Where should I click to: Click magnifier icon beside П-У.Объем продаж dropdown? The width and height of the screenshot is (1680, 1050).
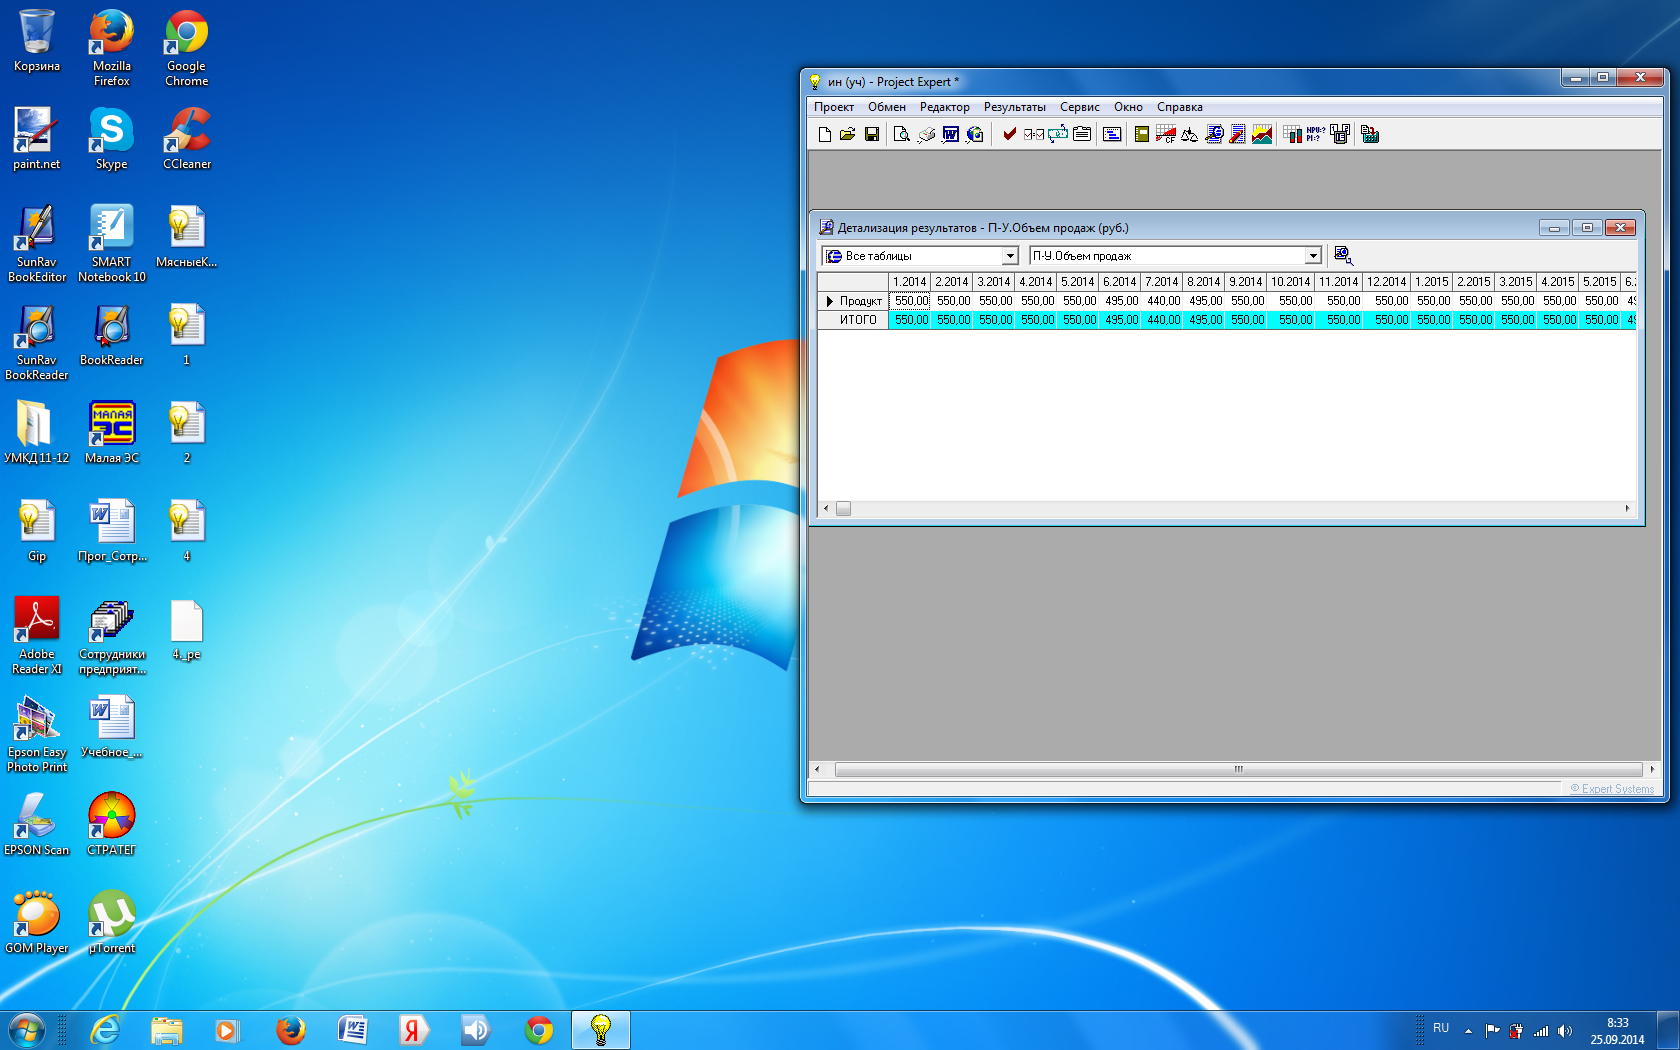1343,255
